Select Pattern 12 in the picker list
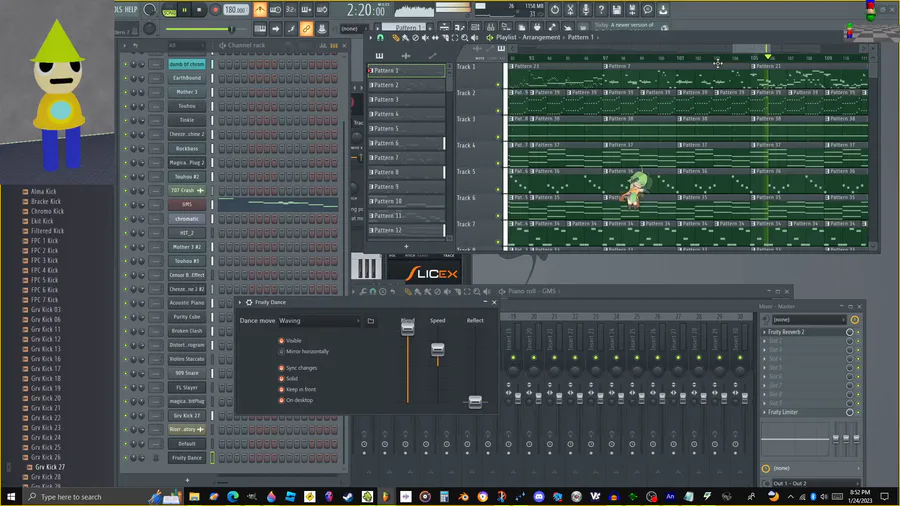 click(406, 231)
